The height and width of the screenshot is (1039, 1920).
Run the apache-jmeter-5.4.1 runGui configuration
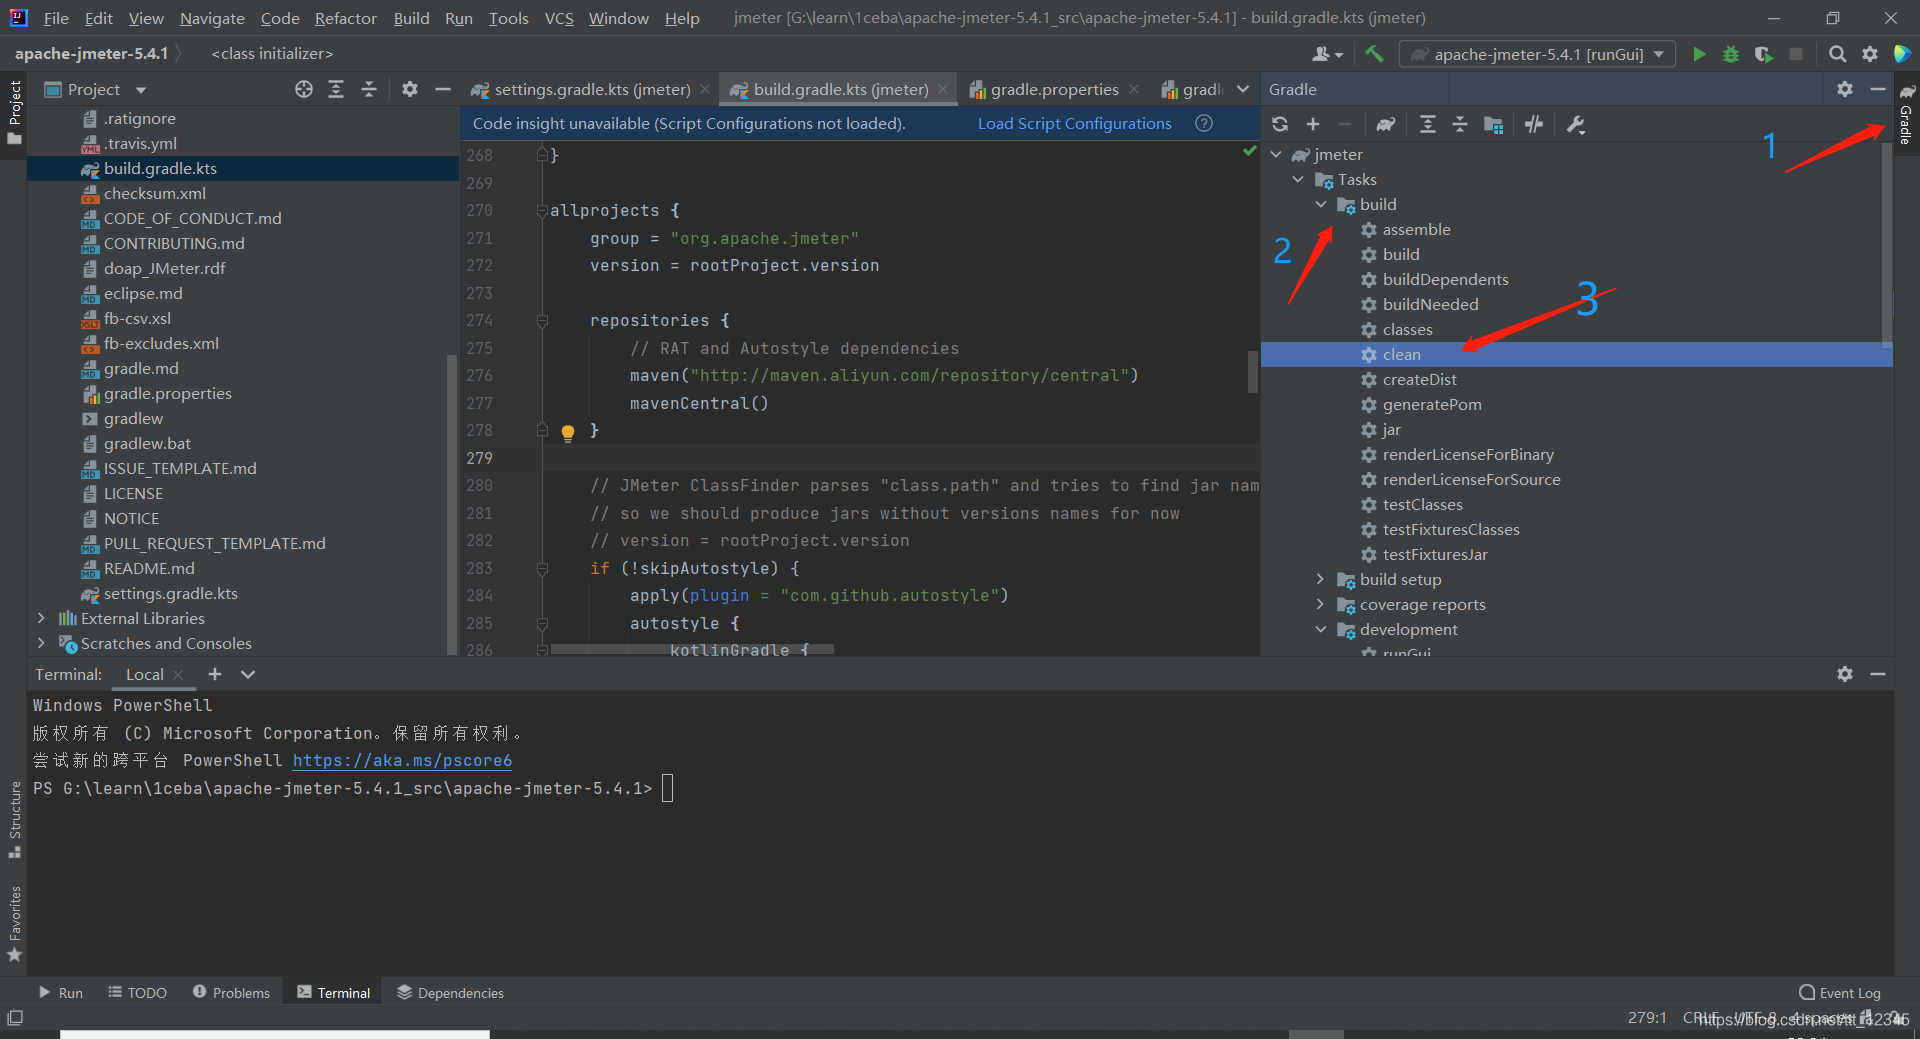1699,54
